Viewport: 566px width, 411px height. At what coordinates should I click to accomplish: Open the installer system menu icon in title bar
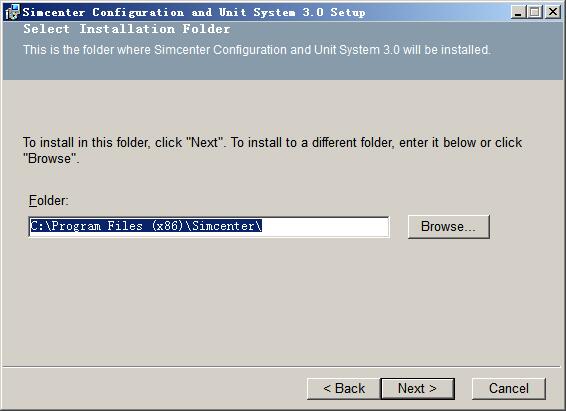coord(12,12)
